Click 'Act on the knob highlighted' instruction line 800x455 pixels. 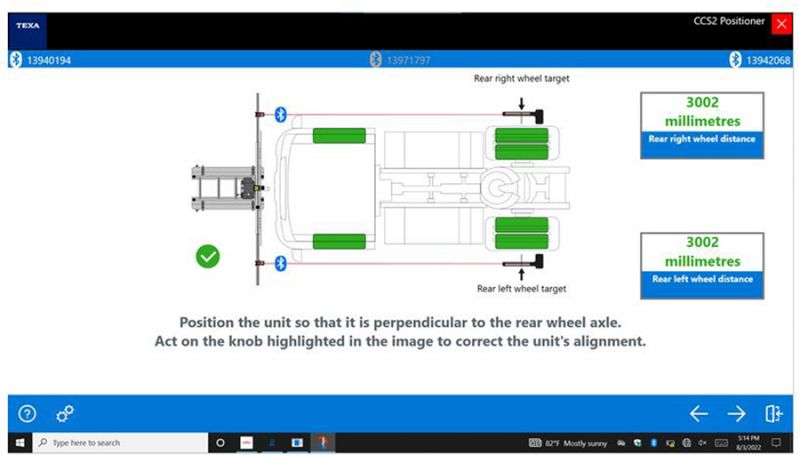[400, 341]
